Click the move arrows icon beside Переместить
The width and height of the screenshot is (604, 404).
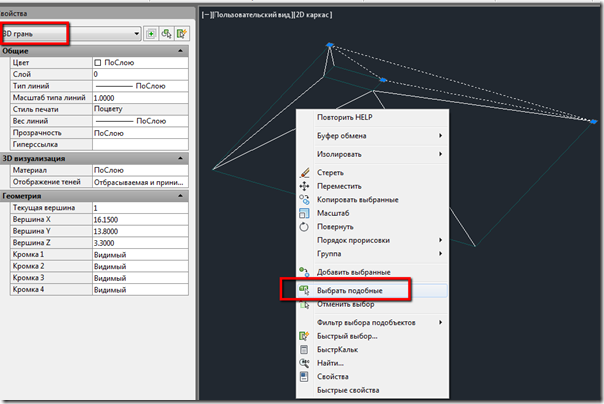(304, 186)
